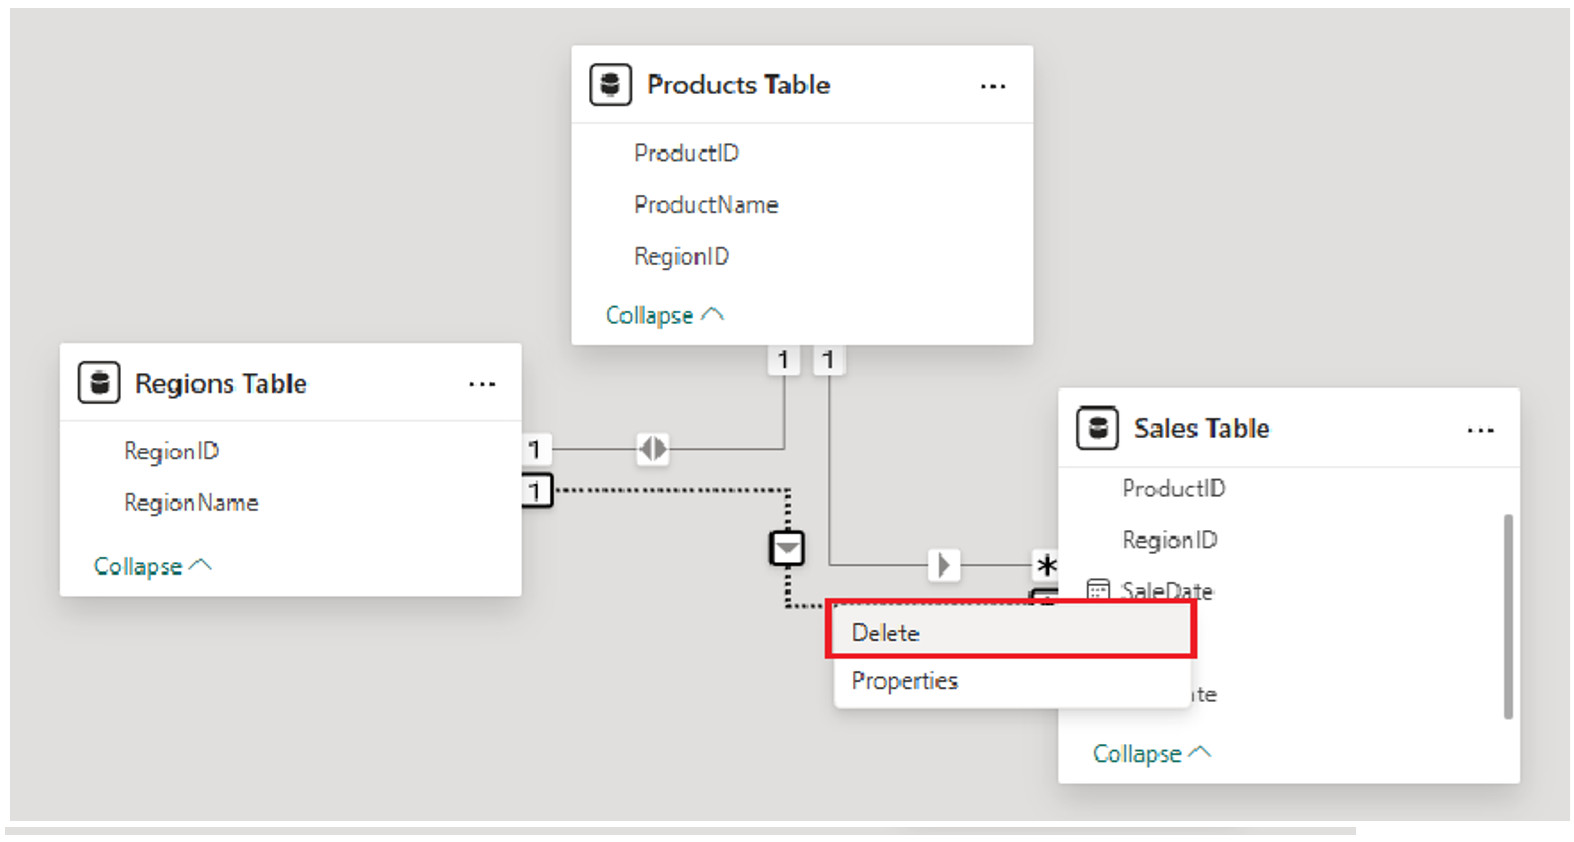Click the horizontal scrollbar at canvas bottom
1574x842 pixels.
(x=680, y=831)
